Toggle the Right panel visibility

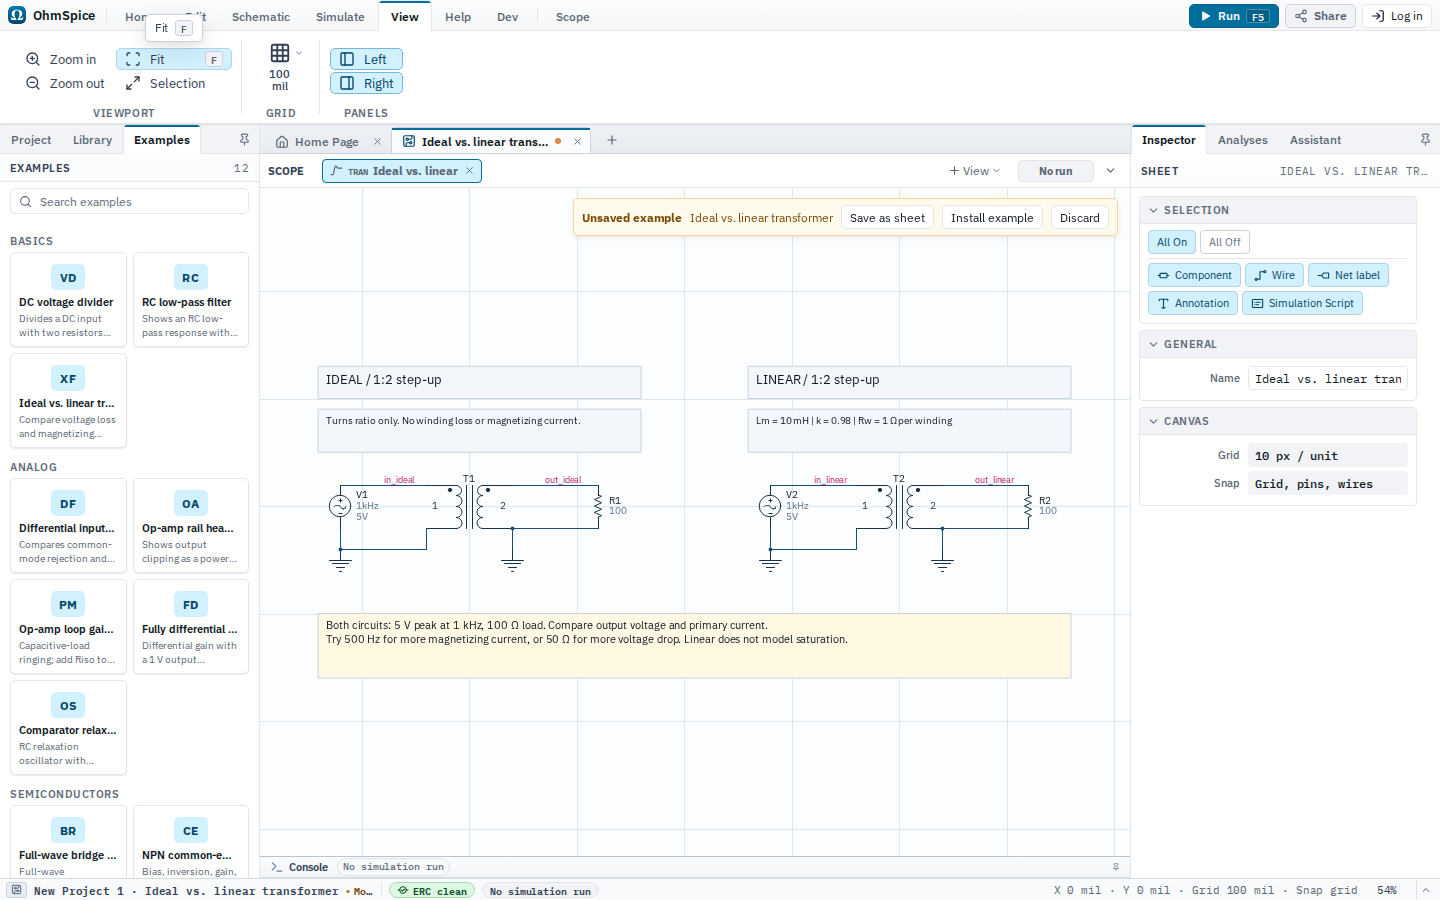(x=366, y=83)
